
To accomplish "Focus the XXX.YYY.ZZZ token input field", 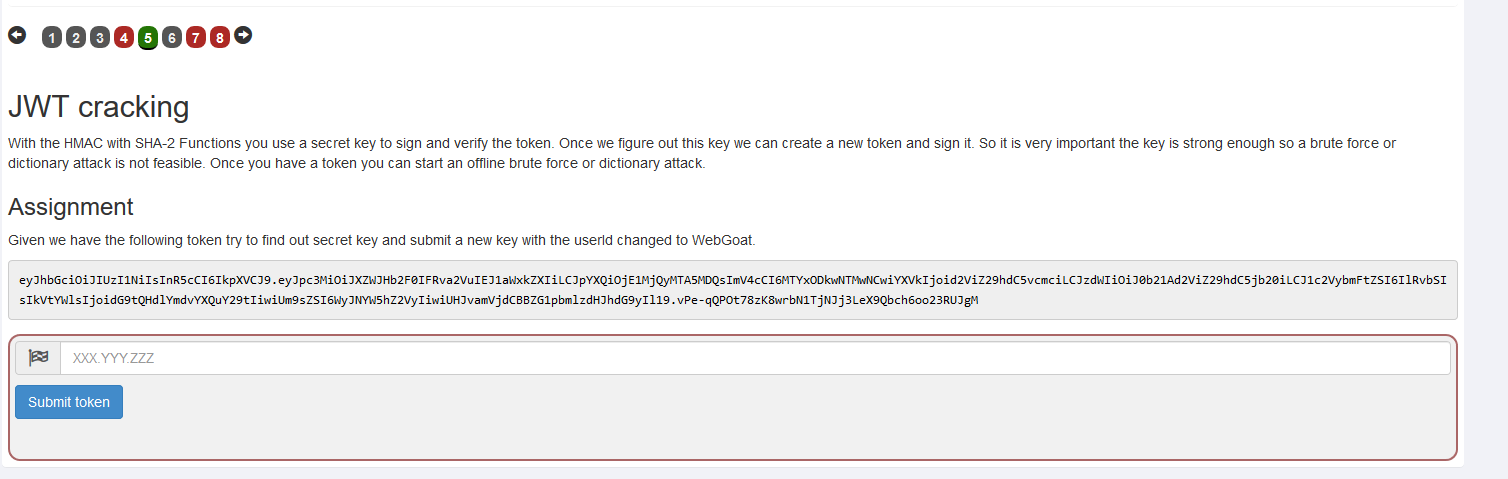I will (755, 358).
